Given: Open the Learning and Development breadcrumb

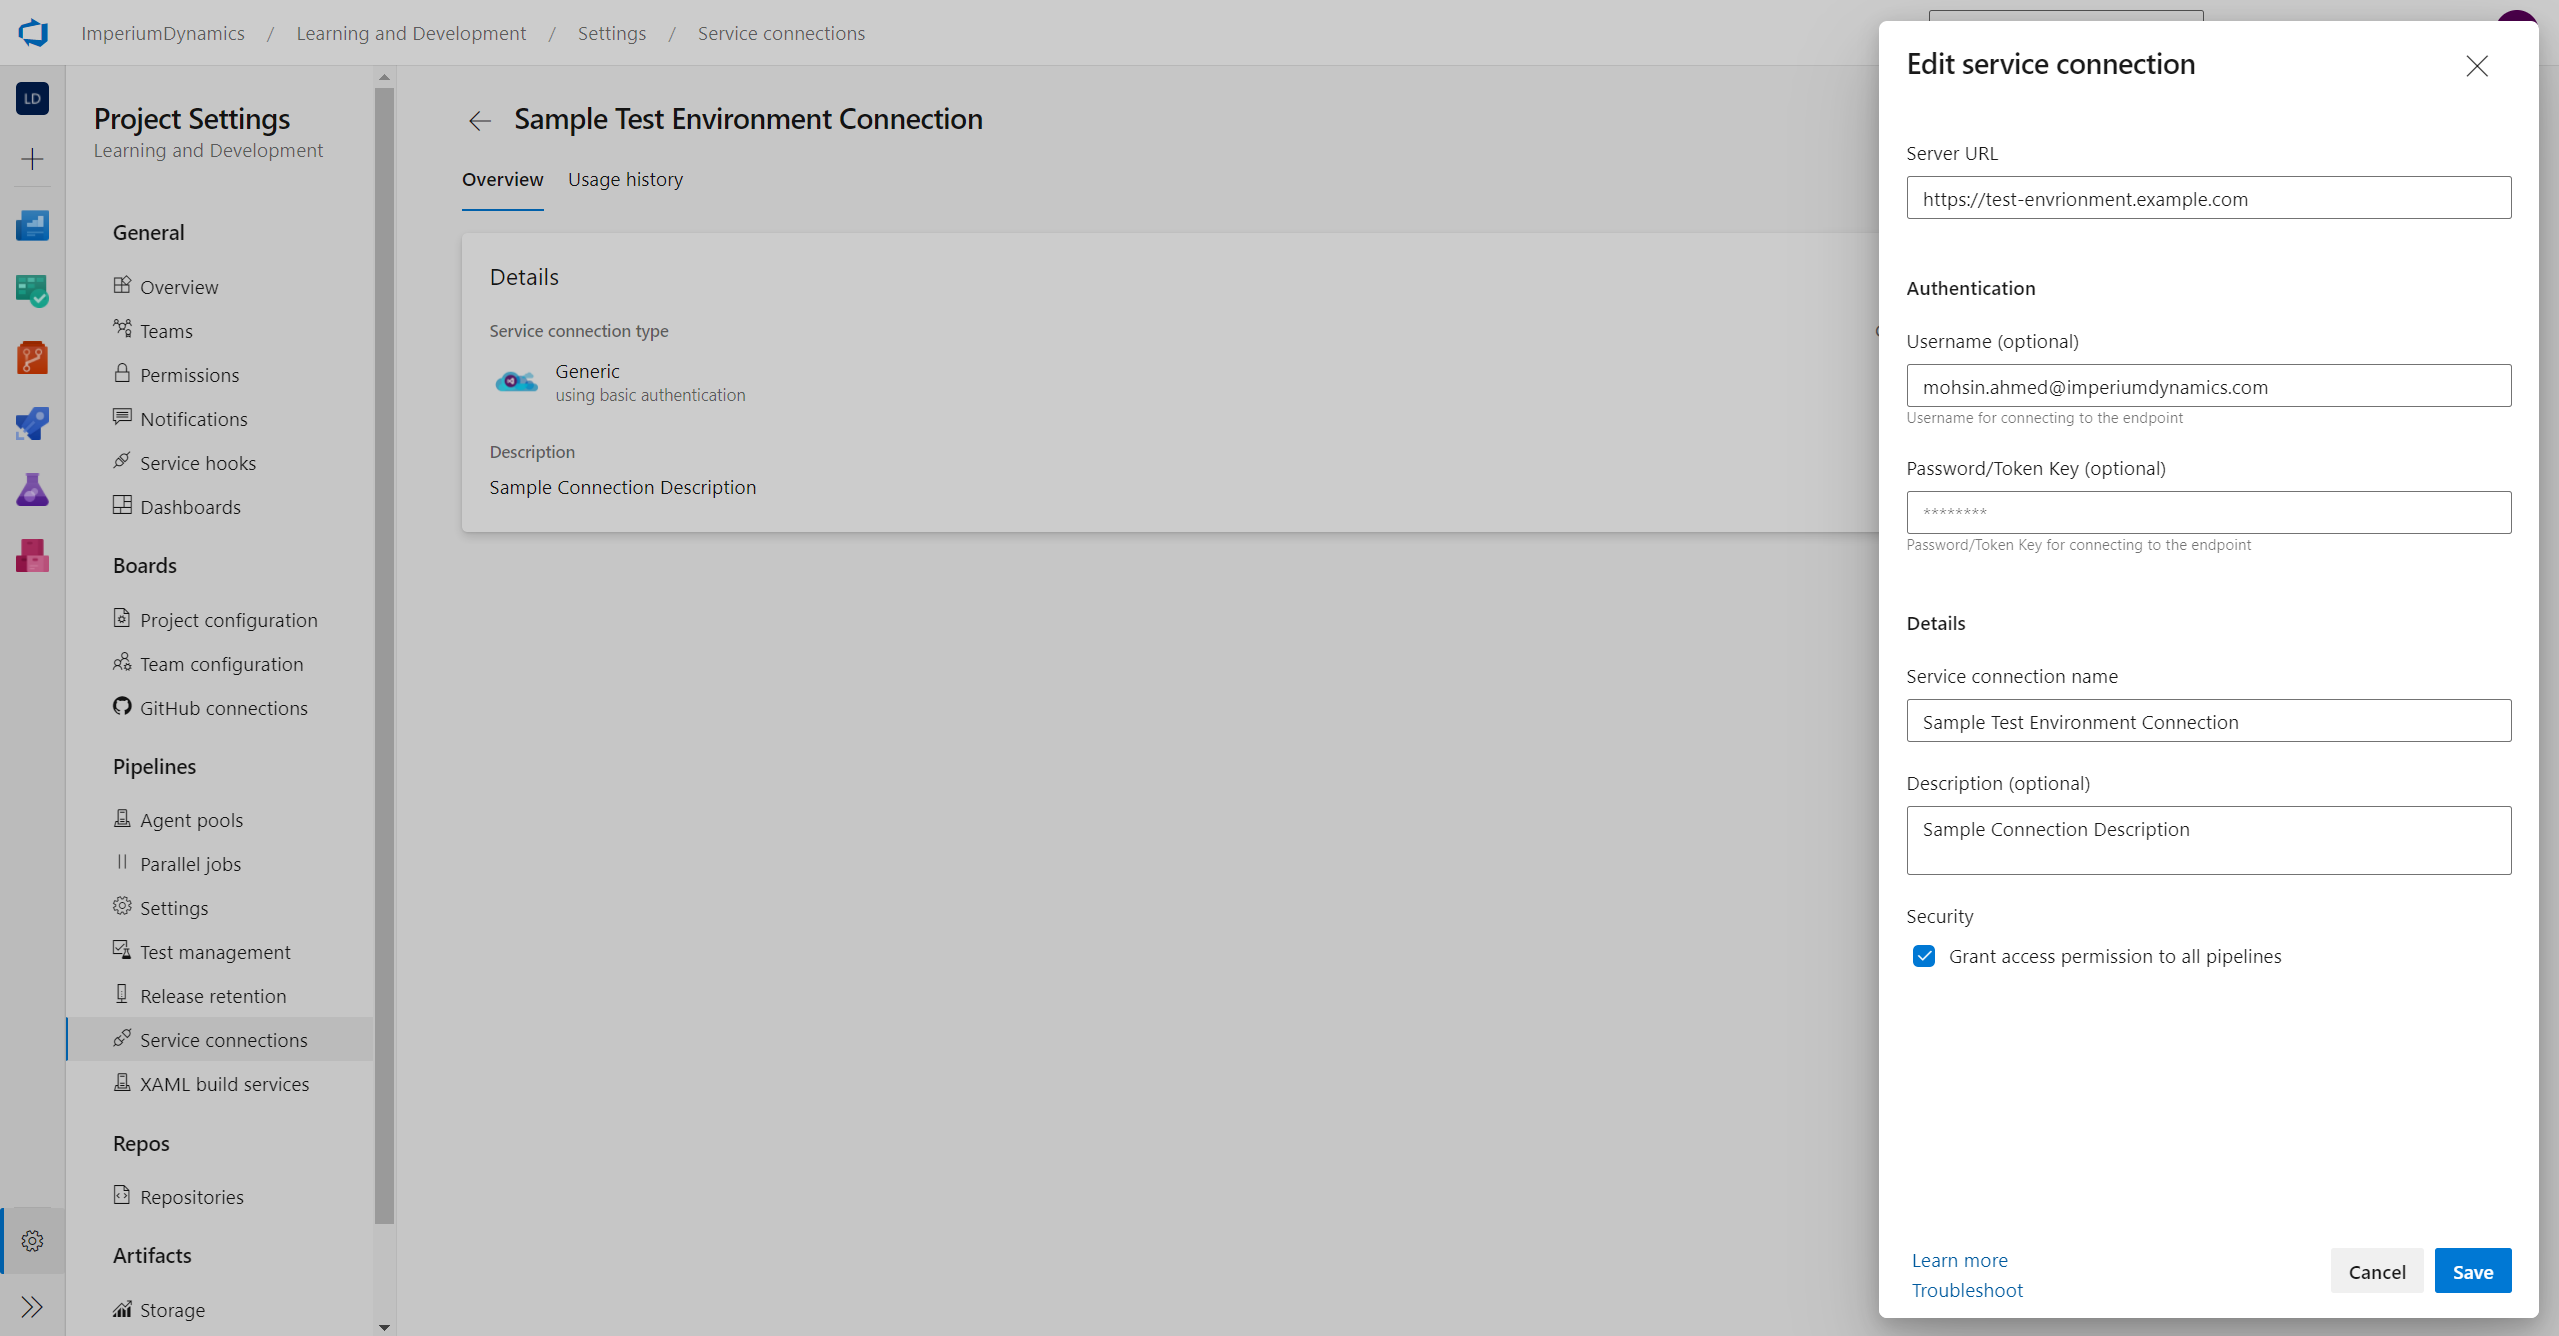Looking at the screenshot, I should point(411,33).
